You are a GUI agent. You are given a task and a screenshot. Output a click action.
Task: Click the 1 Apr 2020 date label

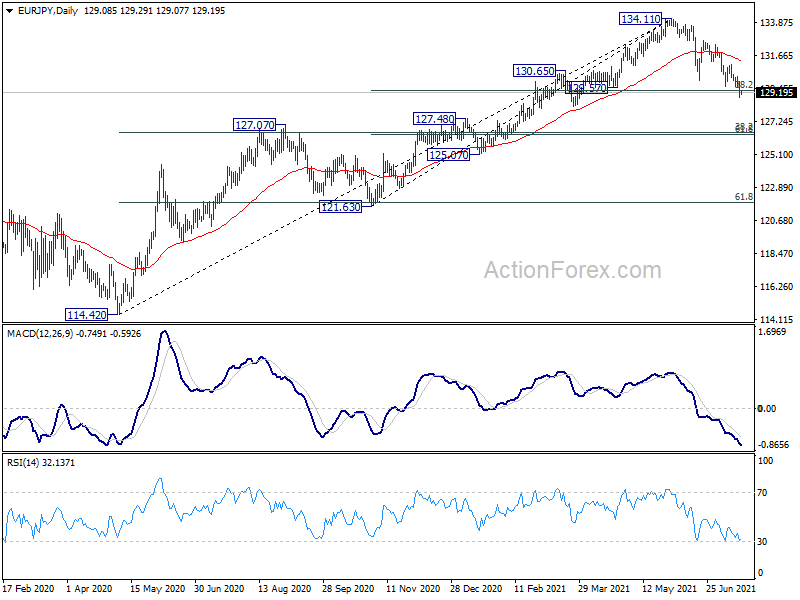(x=89, y=588)
